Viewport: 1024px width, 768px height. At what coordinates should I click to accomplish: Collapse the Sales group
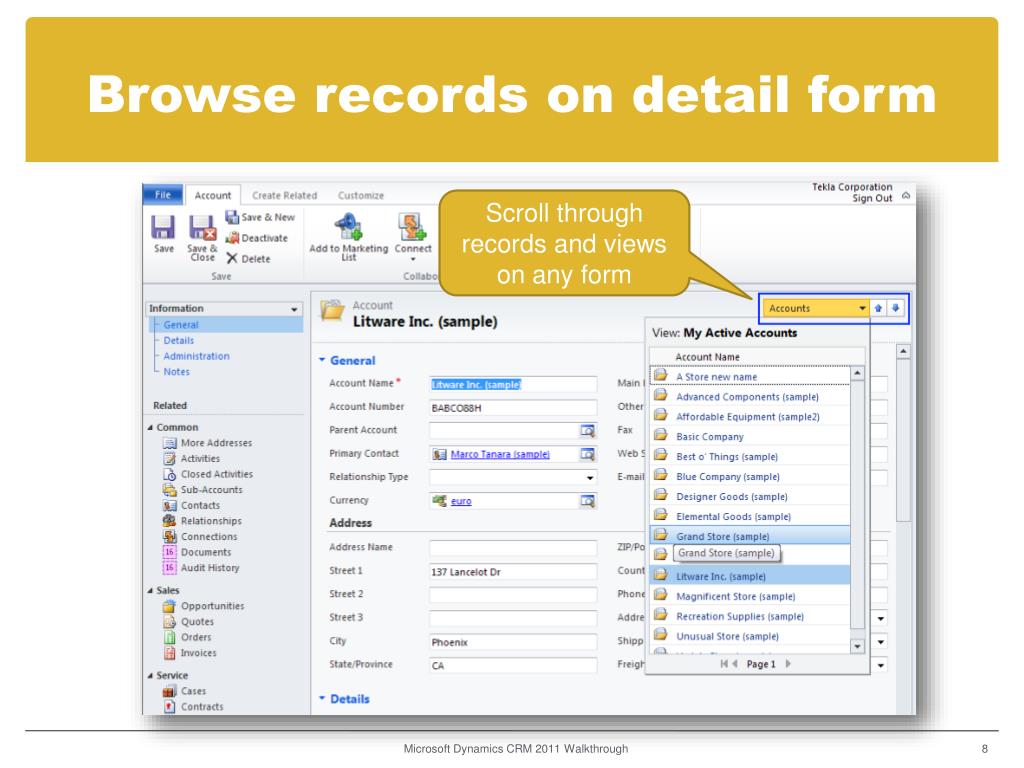coord(151,590)
